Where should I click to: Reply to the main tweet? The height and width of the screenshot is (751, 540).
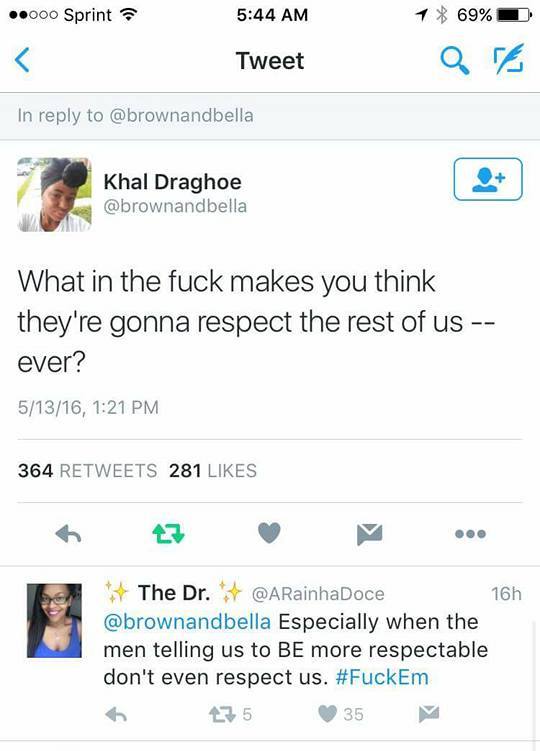[x=68, y=534]
